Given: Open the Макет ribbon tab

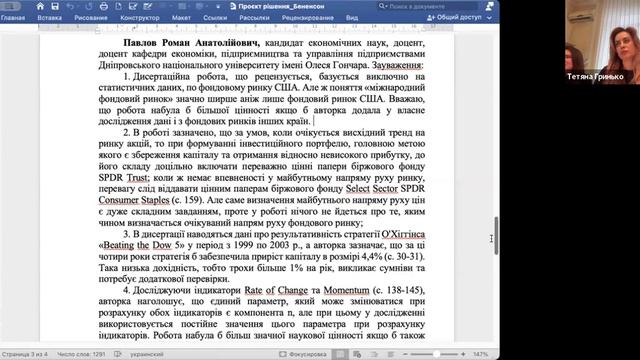Looking at the screenshot, I should 181,18.
